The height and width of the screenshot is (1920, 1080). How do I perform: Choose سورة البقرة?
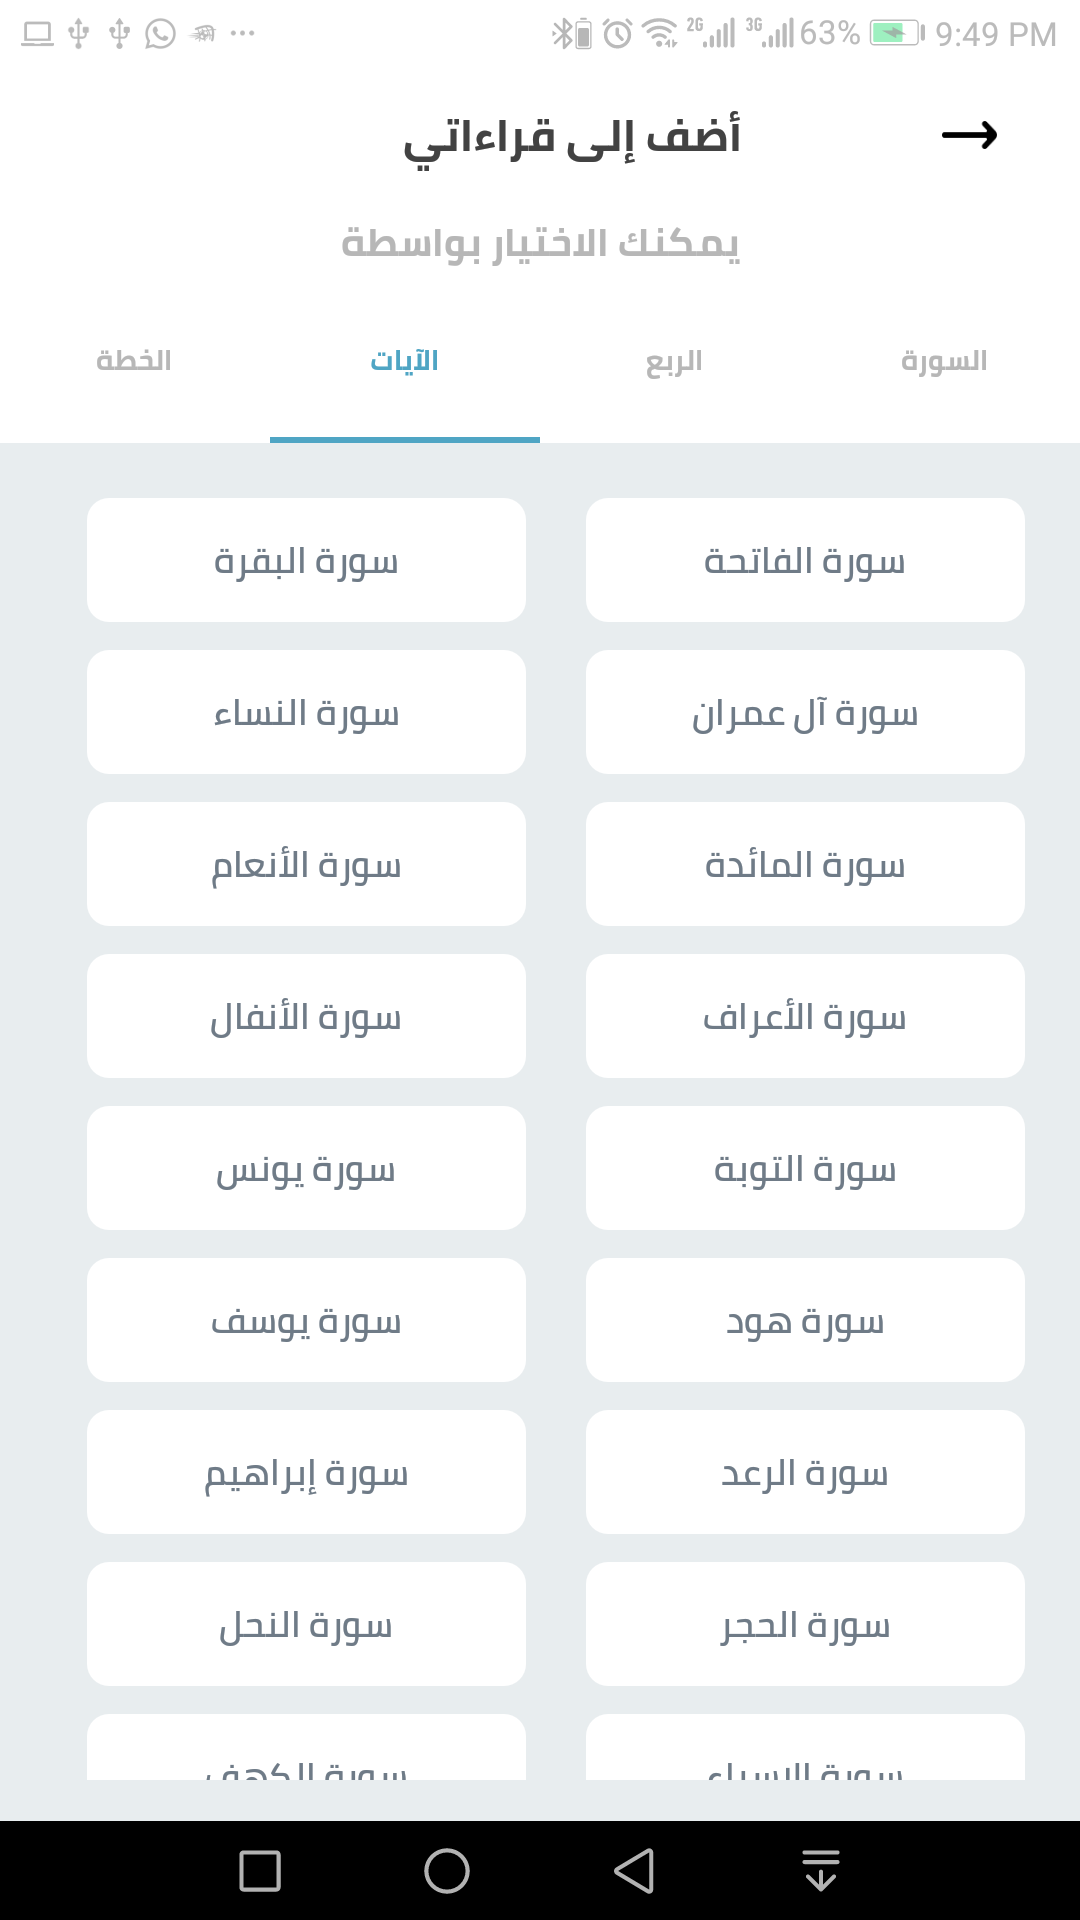306,560
